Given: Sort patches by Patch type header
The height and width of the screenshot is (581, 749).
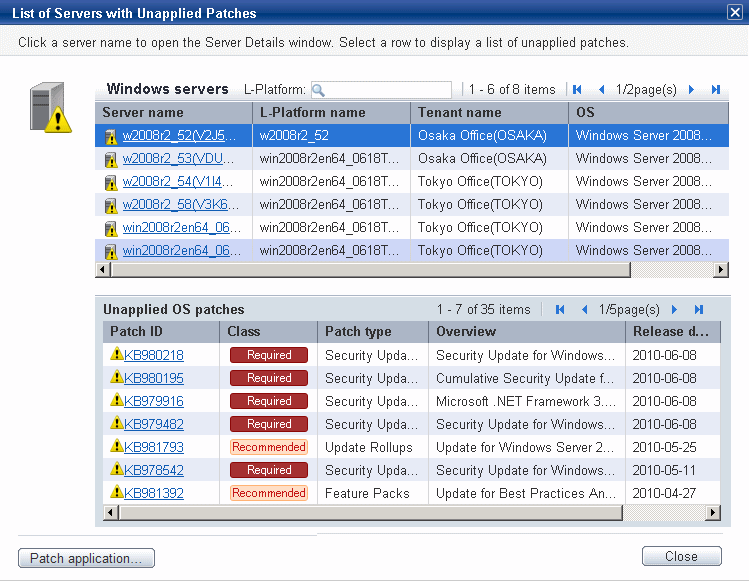Looking at the screenshot, I should click(x=373, y=332).
